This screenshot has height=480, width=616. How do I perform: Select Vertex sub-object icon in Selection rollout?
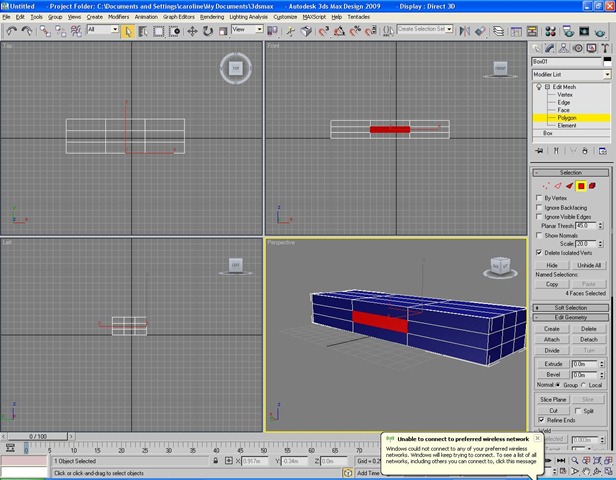(x=546, y=186)
